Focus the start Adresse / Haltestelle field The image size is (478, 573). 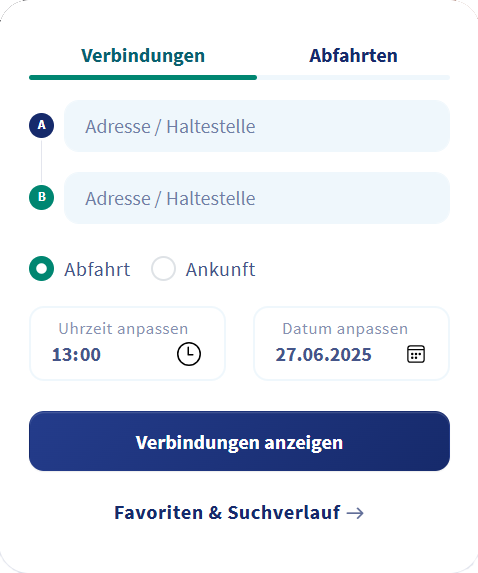click(x=257, y=126)
